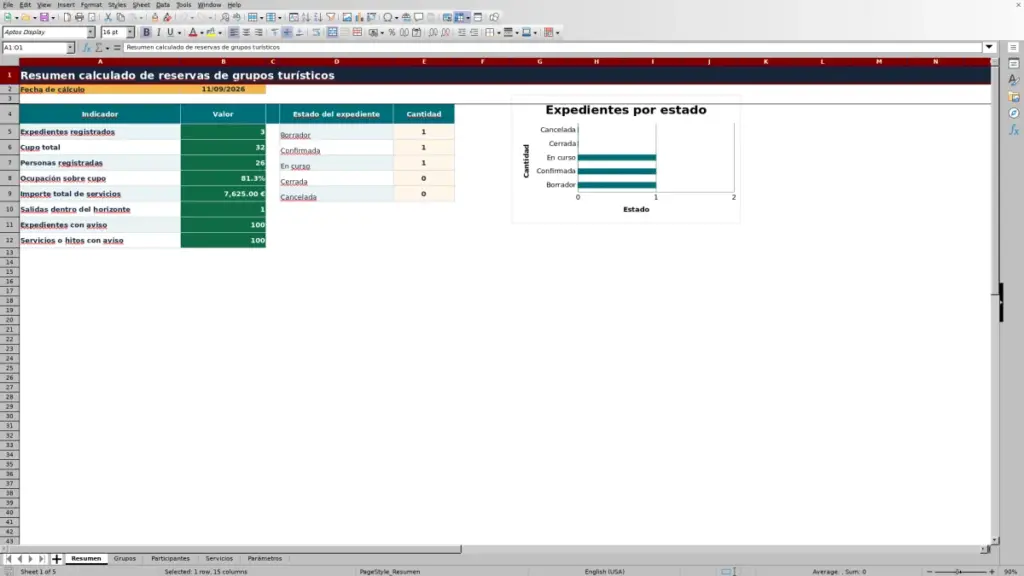Add a new sheet with plus button
The width and height of the screenshot is (1024, 576).
click(x=56, y=558)
